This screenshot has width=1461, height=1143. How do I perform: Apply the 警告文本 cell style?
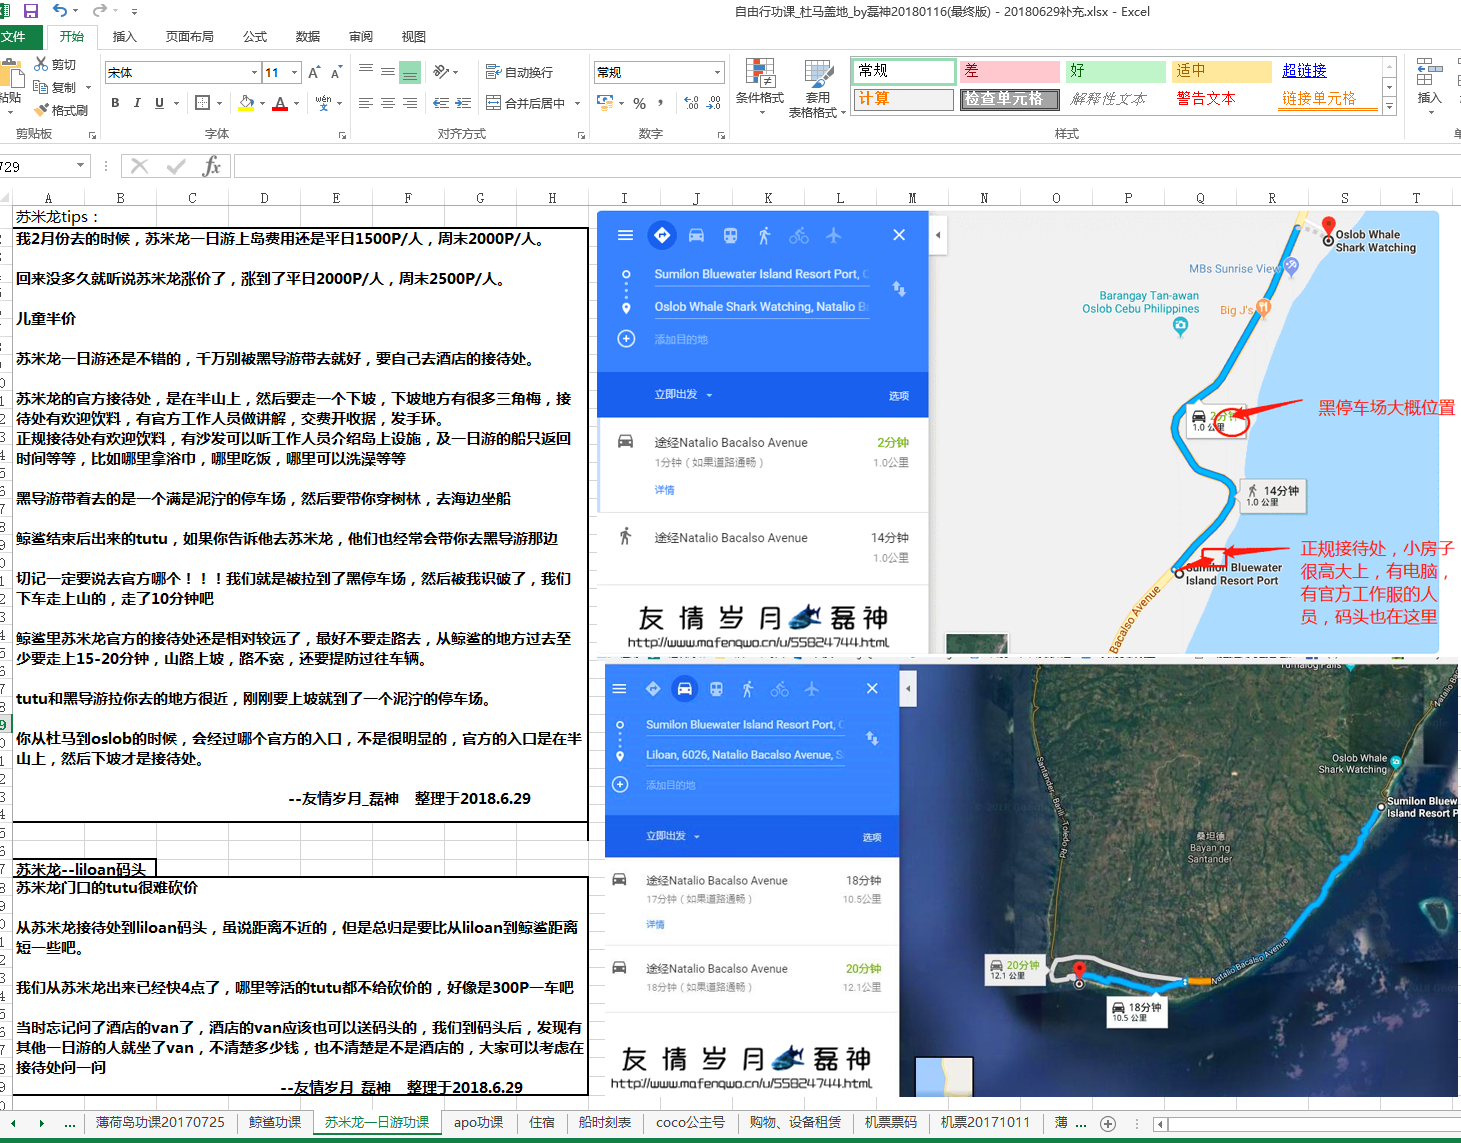click(1221, 99)
